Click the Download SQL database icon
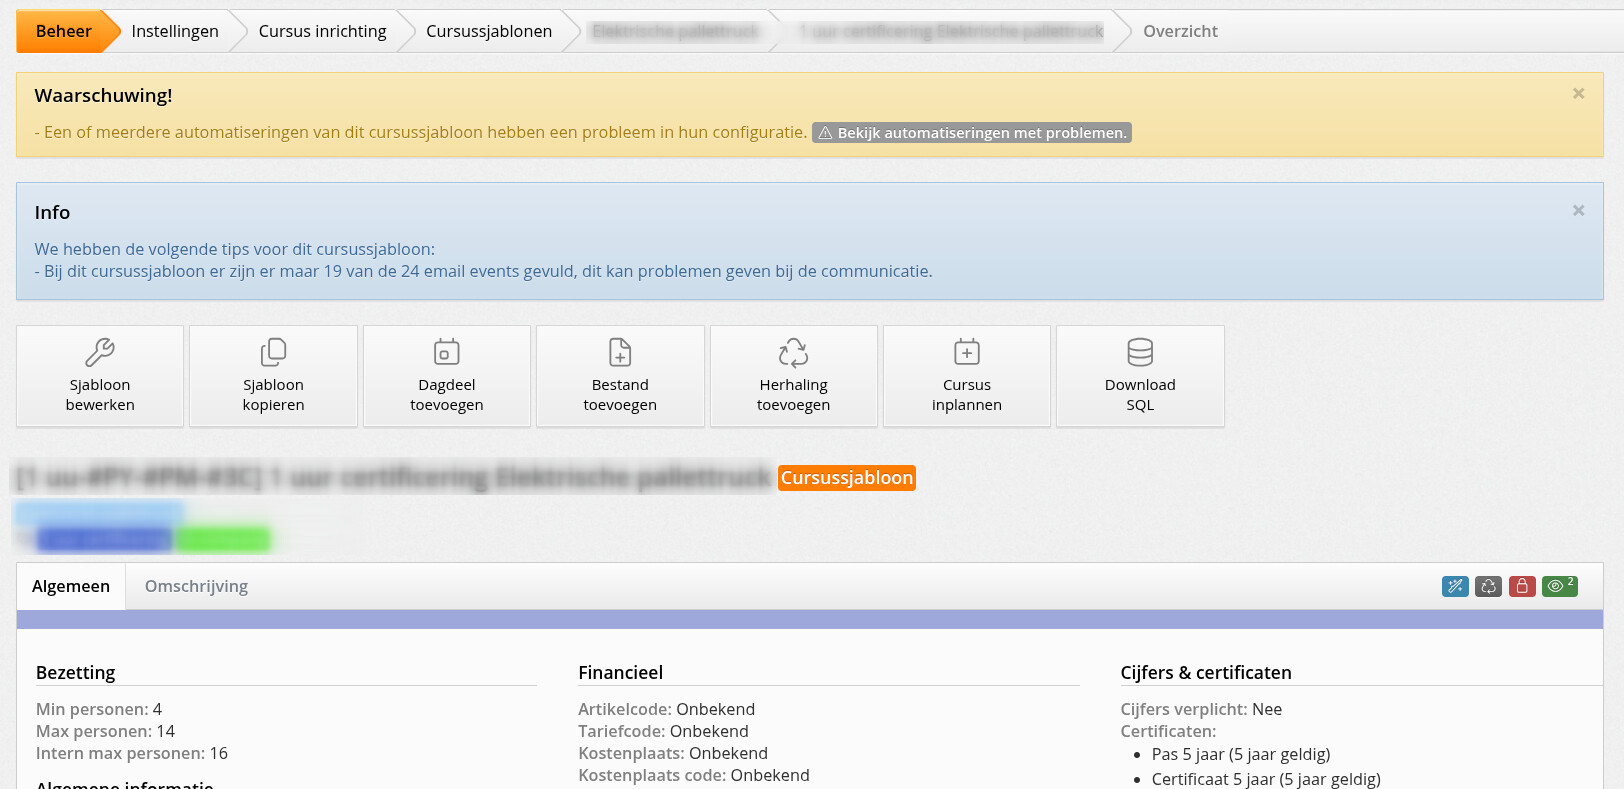 pyautogui.click(x=1140, y=352)
